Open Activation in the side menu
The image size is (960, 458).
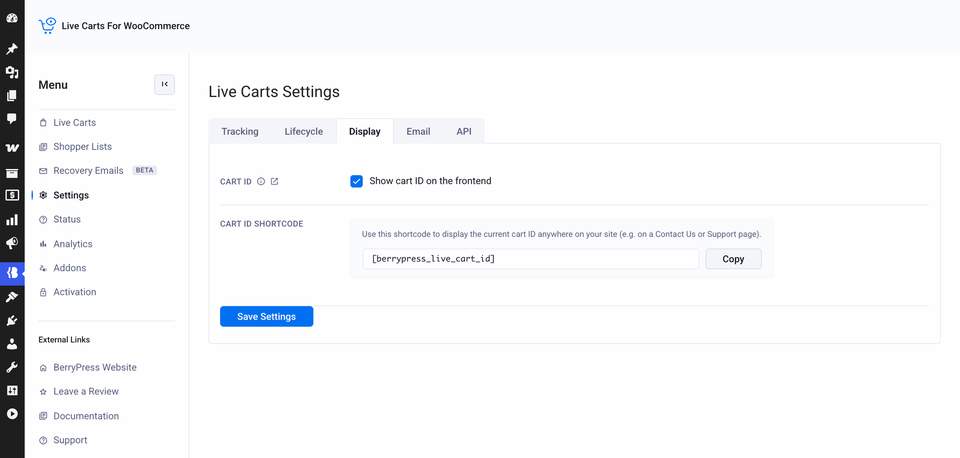(75, 292)
